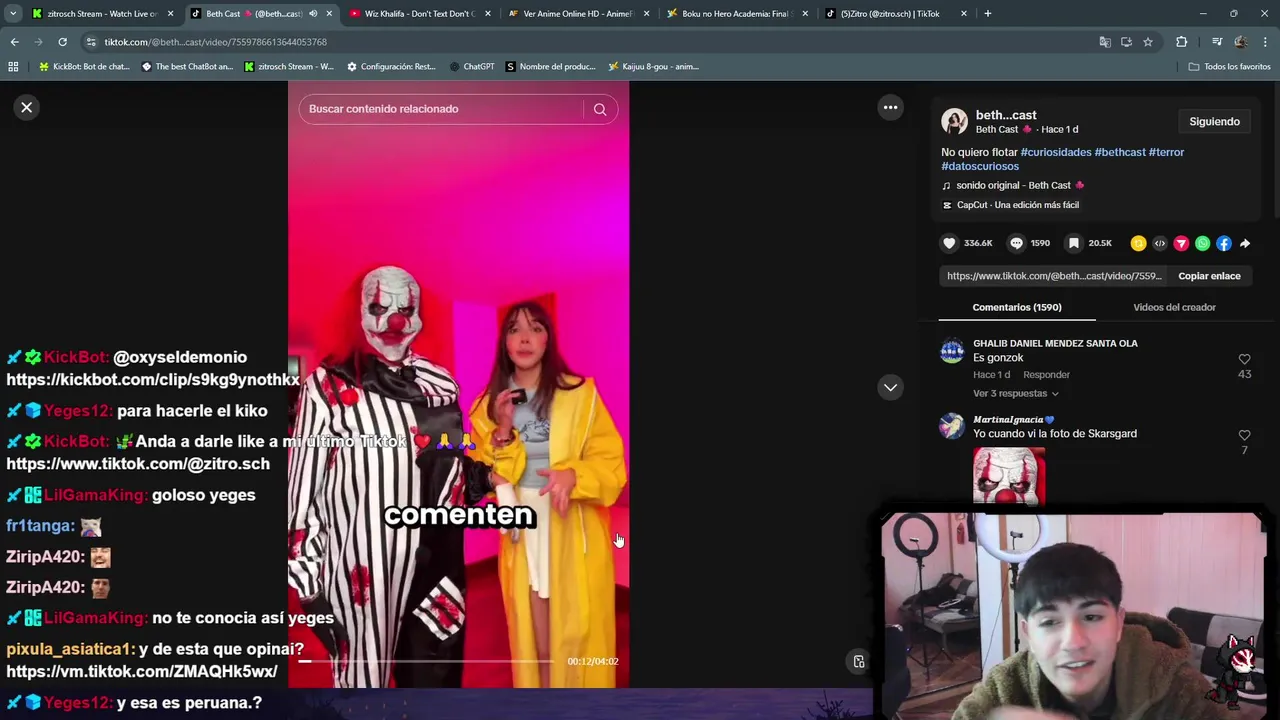
Task: Click the yellow repost icon
Action: coord(1138,243)
